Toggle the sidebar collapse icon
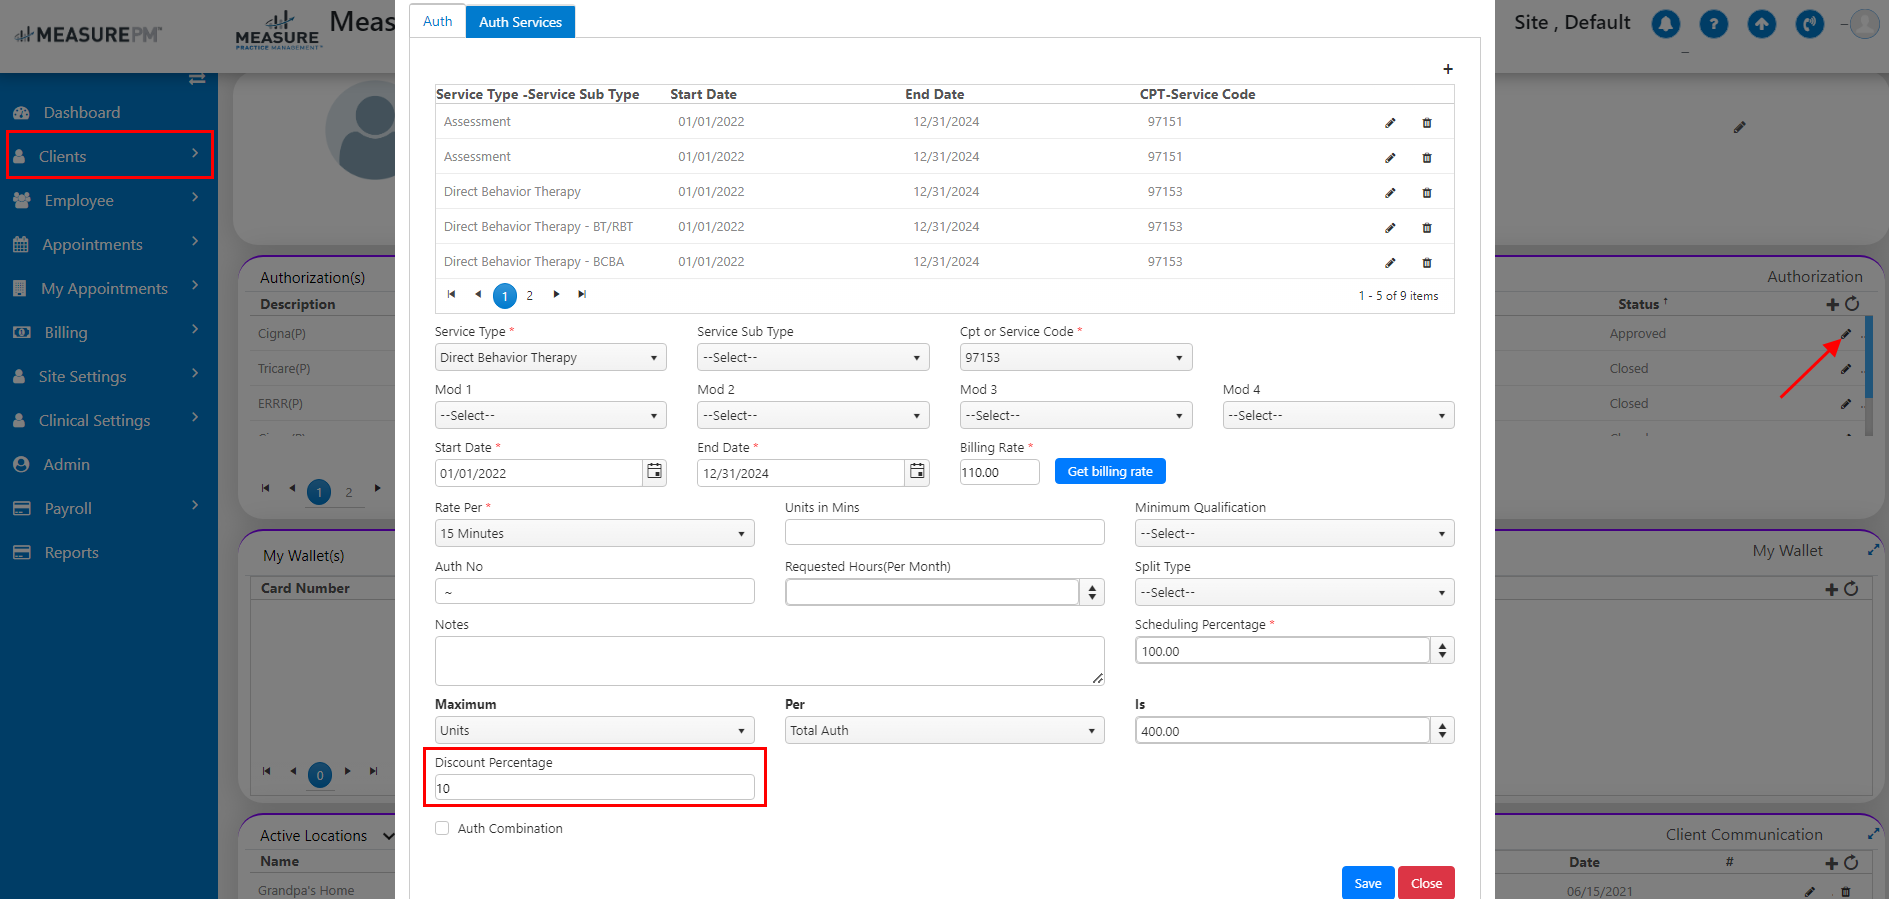The image size is (1889, 899). point(197,78)
